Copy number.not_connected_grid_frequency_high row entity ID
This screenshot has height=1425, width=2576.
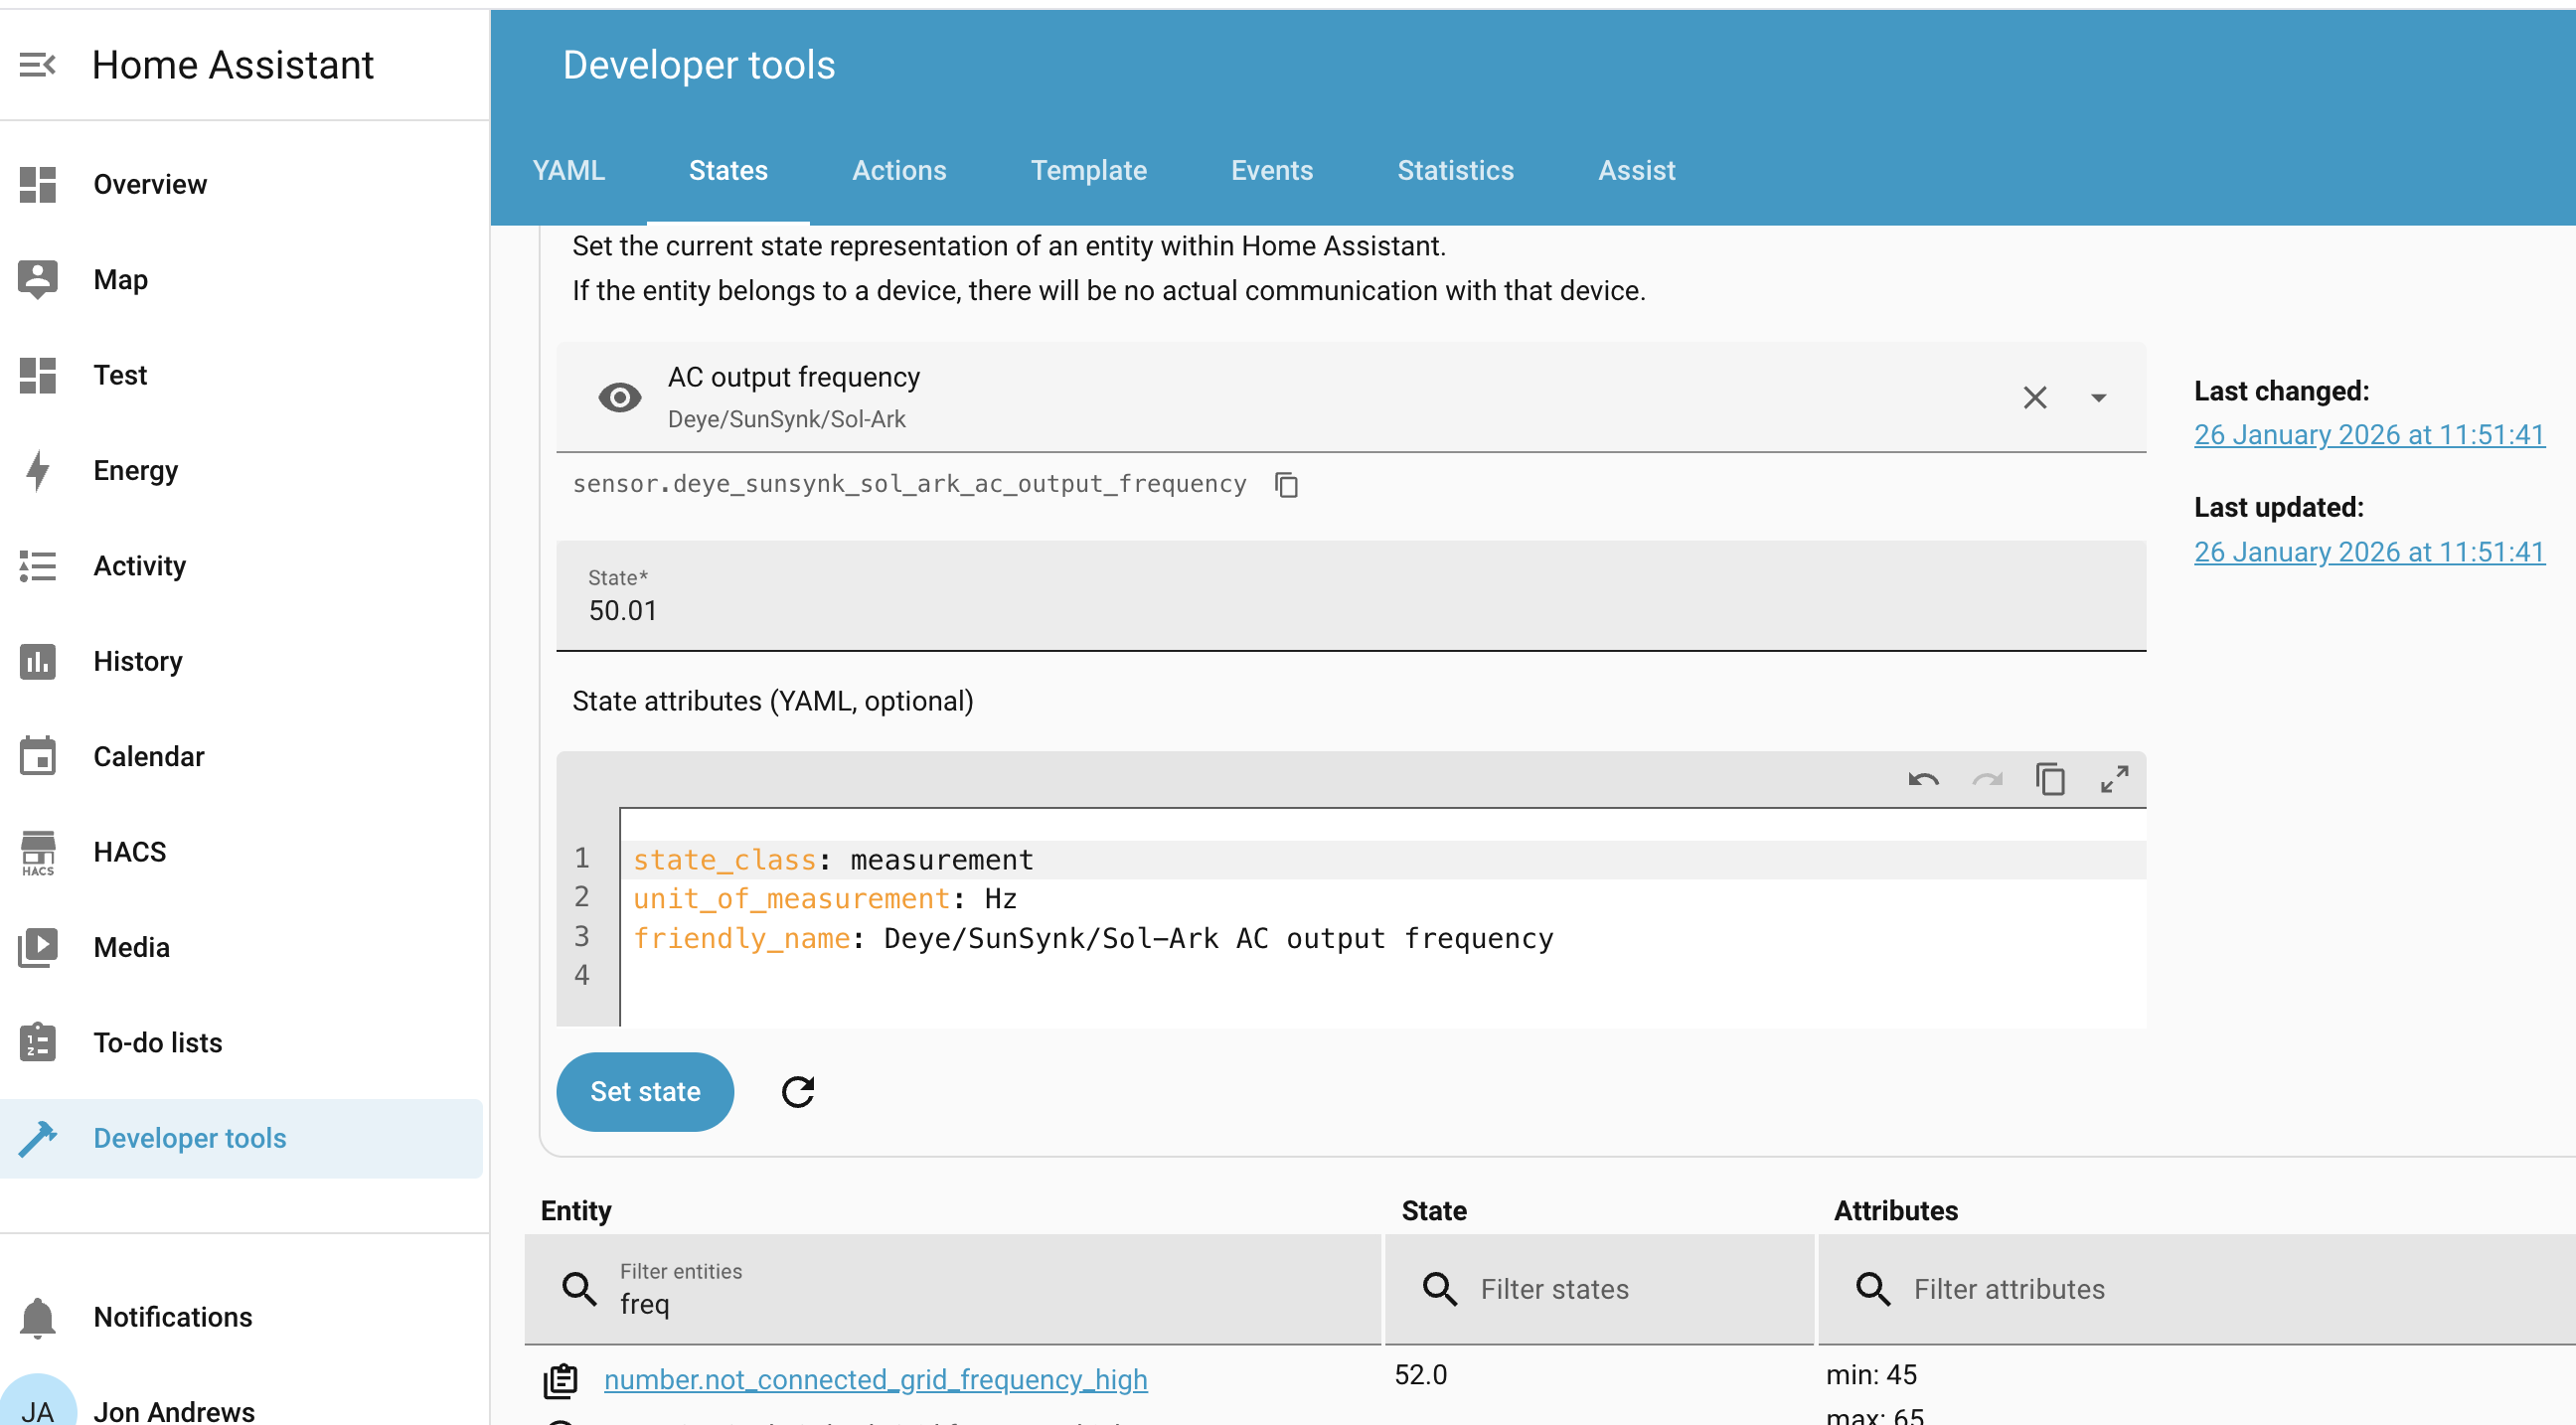(x=560, y=1381)
